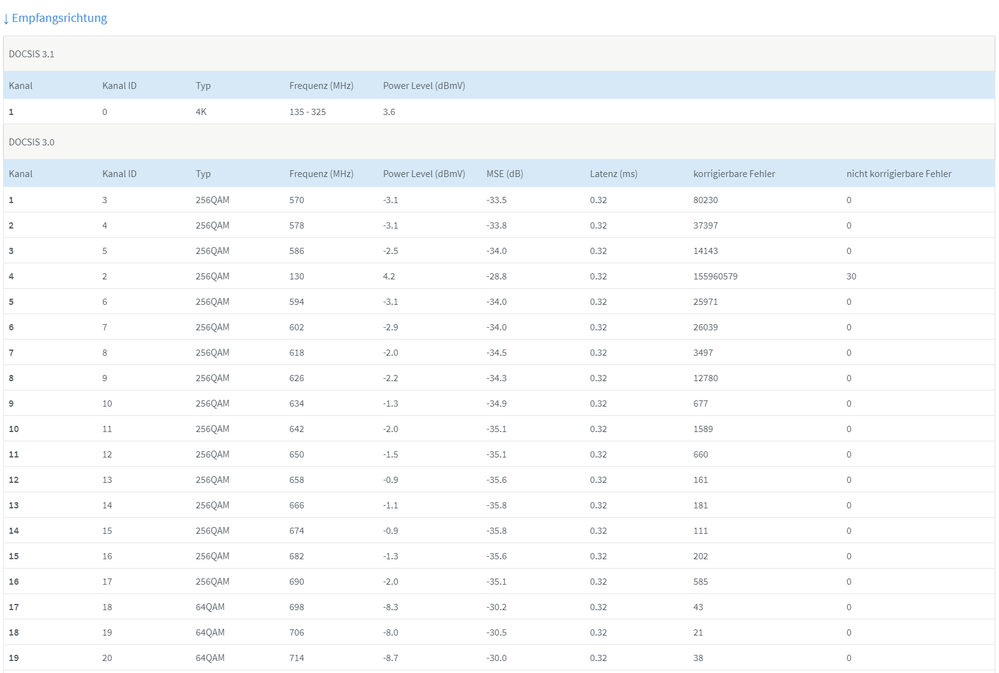Click the 3.6 power level value
The height and width of the screenshot is (673, 999).
pos(389,112)
